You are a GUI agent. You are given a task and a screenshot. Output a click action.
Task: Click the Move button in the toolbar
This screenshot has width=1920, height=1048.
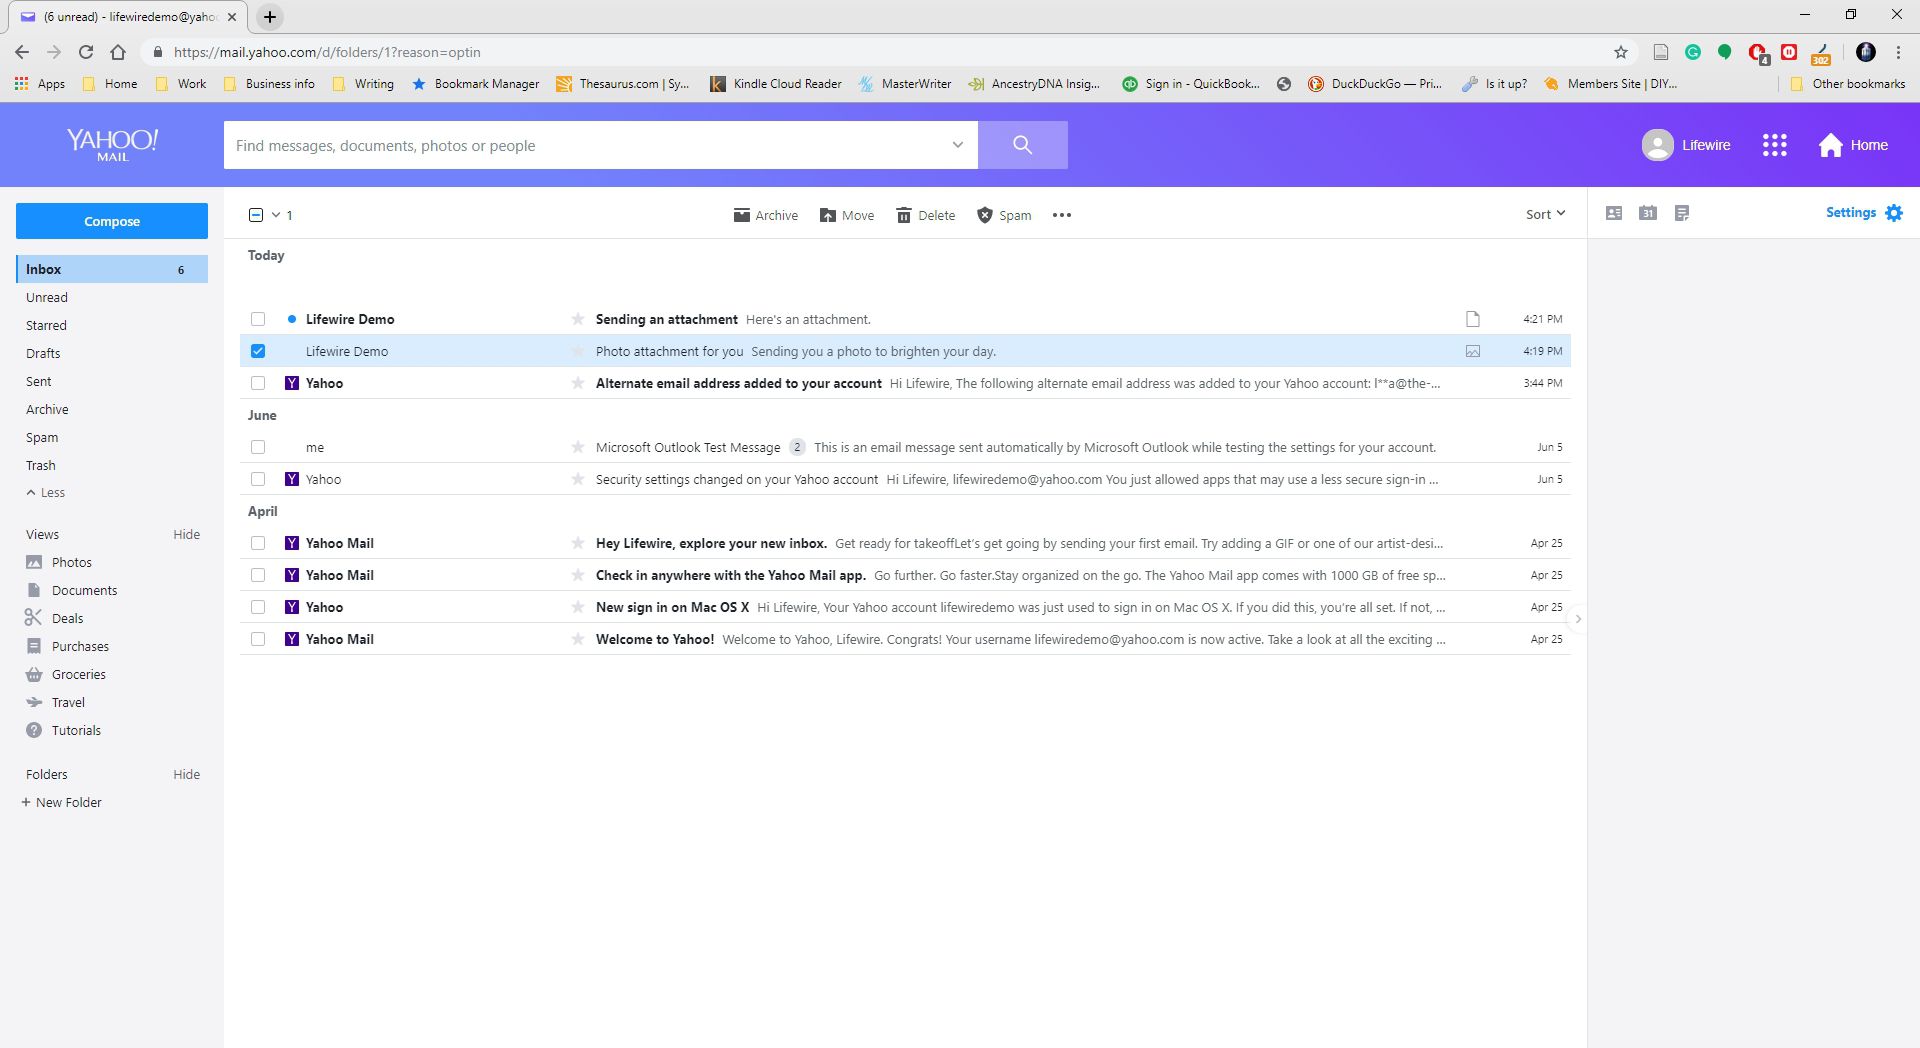tap(847, 215)
